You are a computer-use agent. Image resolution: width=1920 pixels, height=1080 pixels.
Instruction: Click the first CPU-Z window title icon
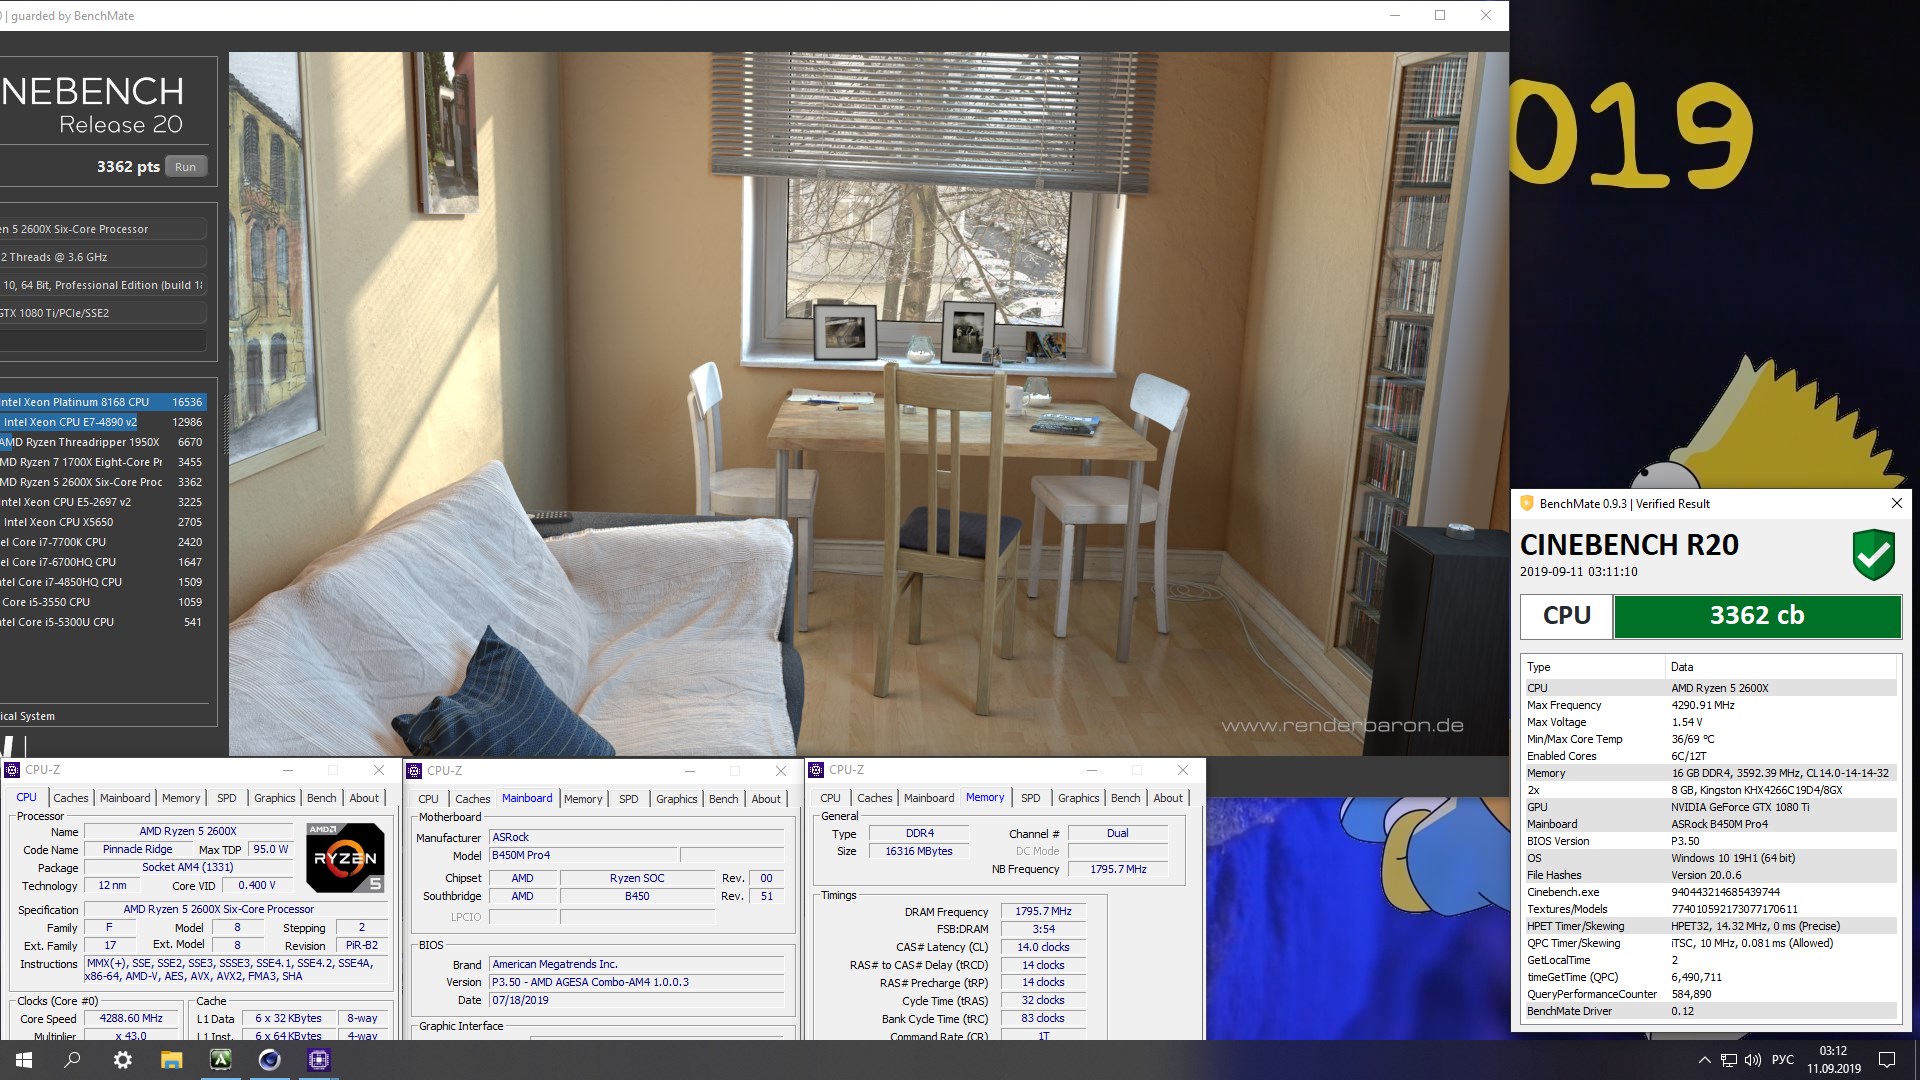(x=12, y=770)
